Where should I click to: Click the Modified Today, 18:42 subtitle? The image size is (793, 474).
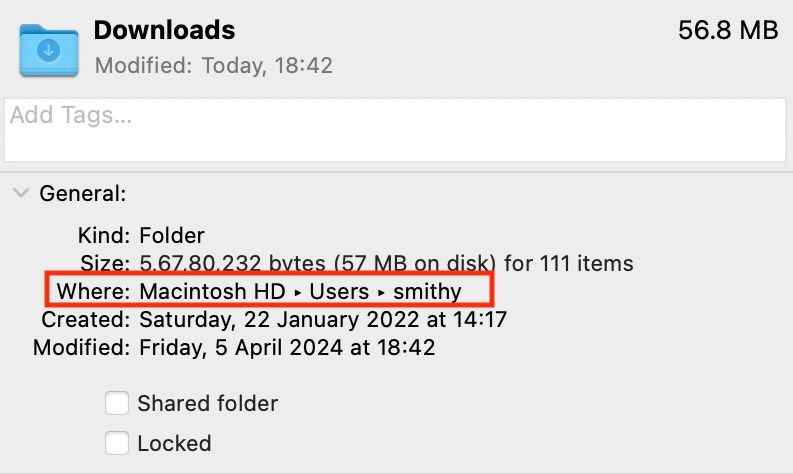click(x=213, y=67)
